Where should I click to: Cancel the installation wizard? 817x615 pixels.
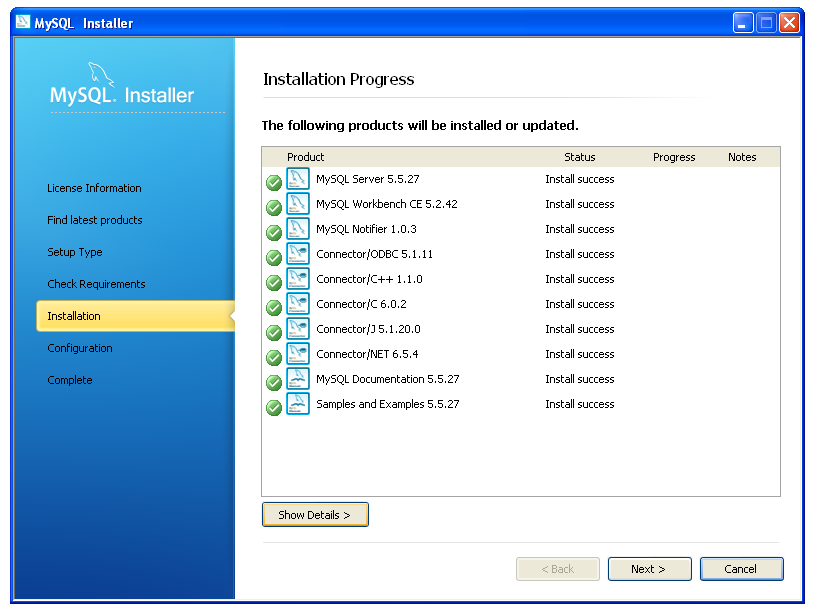coord(741,569)
